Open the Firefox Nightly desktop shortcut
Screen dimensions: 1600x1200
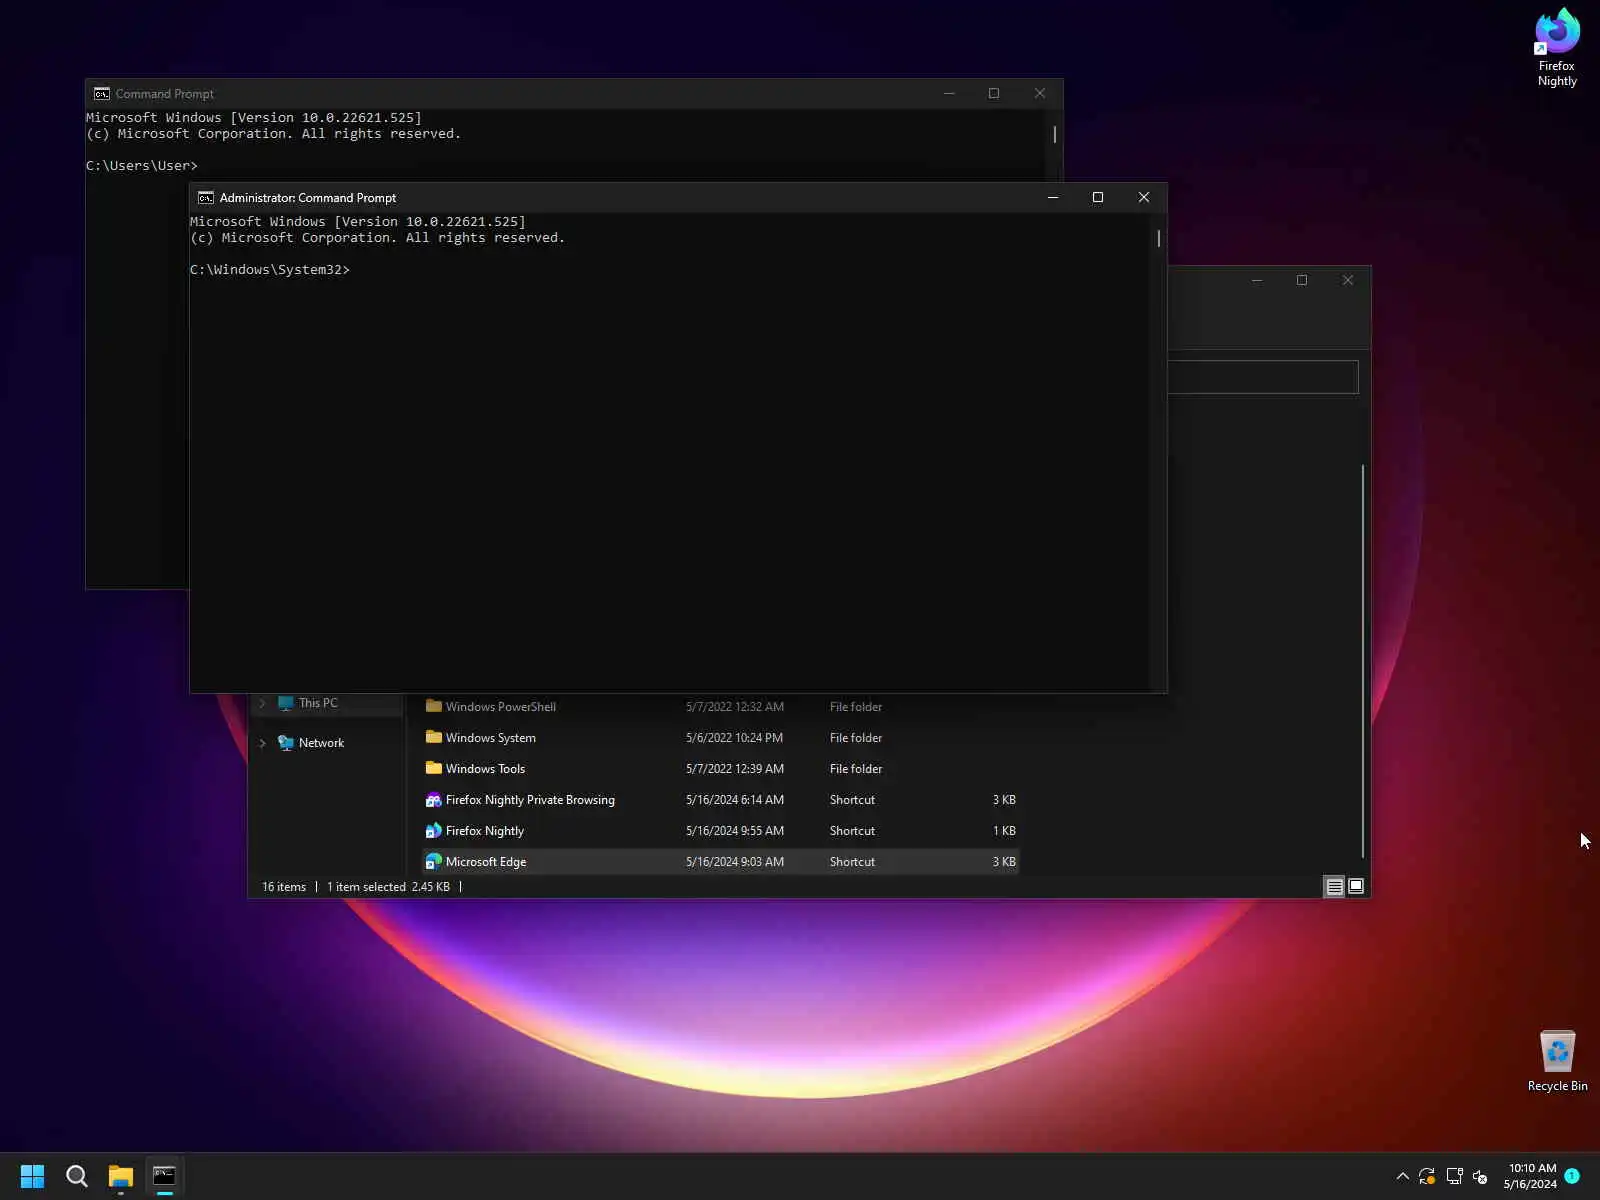coord(1557,47)
